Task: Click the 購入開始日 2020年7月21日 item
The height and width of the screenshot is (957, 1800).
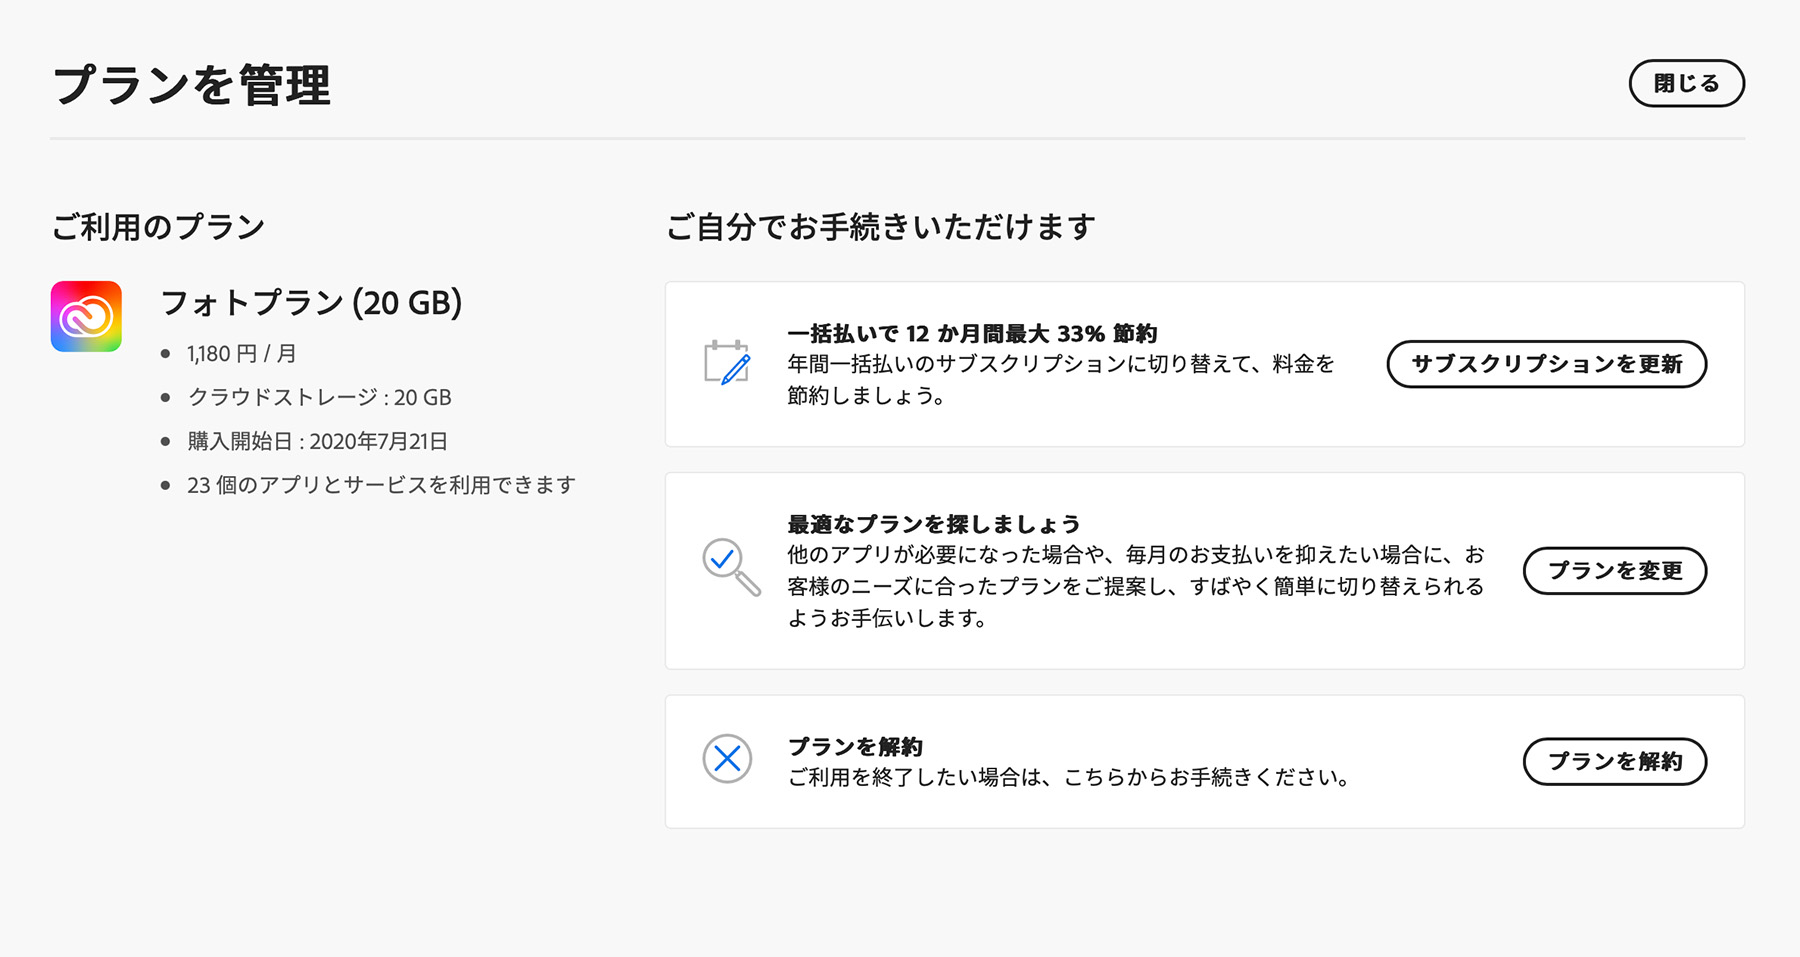Action: pos(317,442)
